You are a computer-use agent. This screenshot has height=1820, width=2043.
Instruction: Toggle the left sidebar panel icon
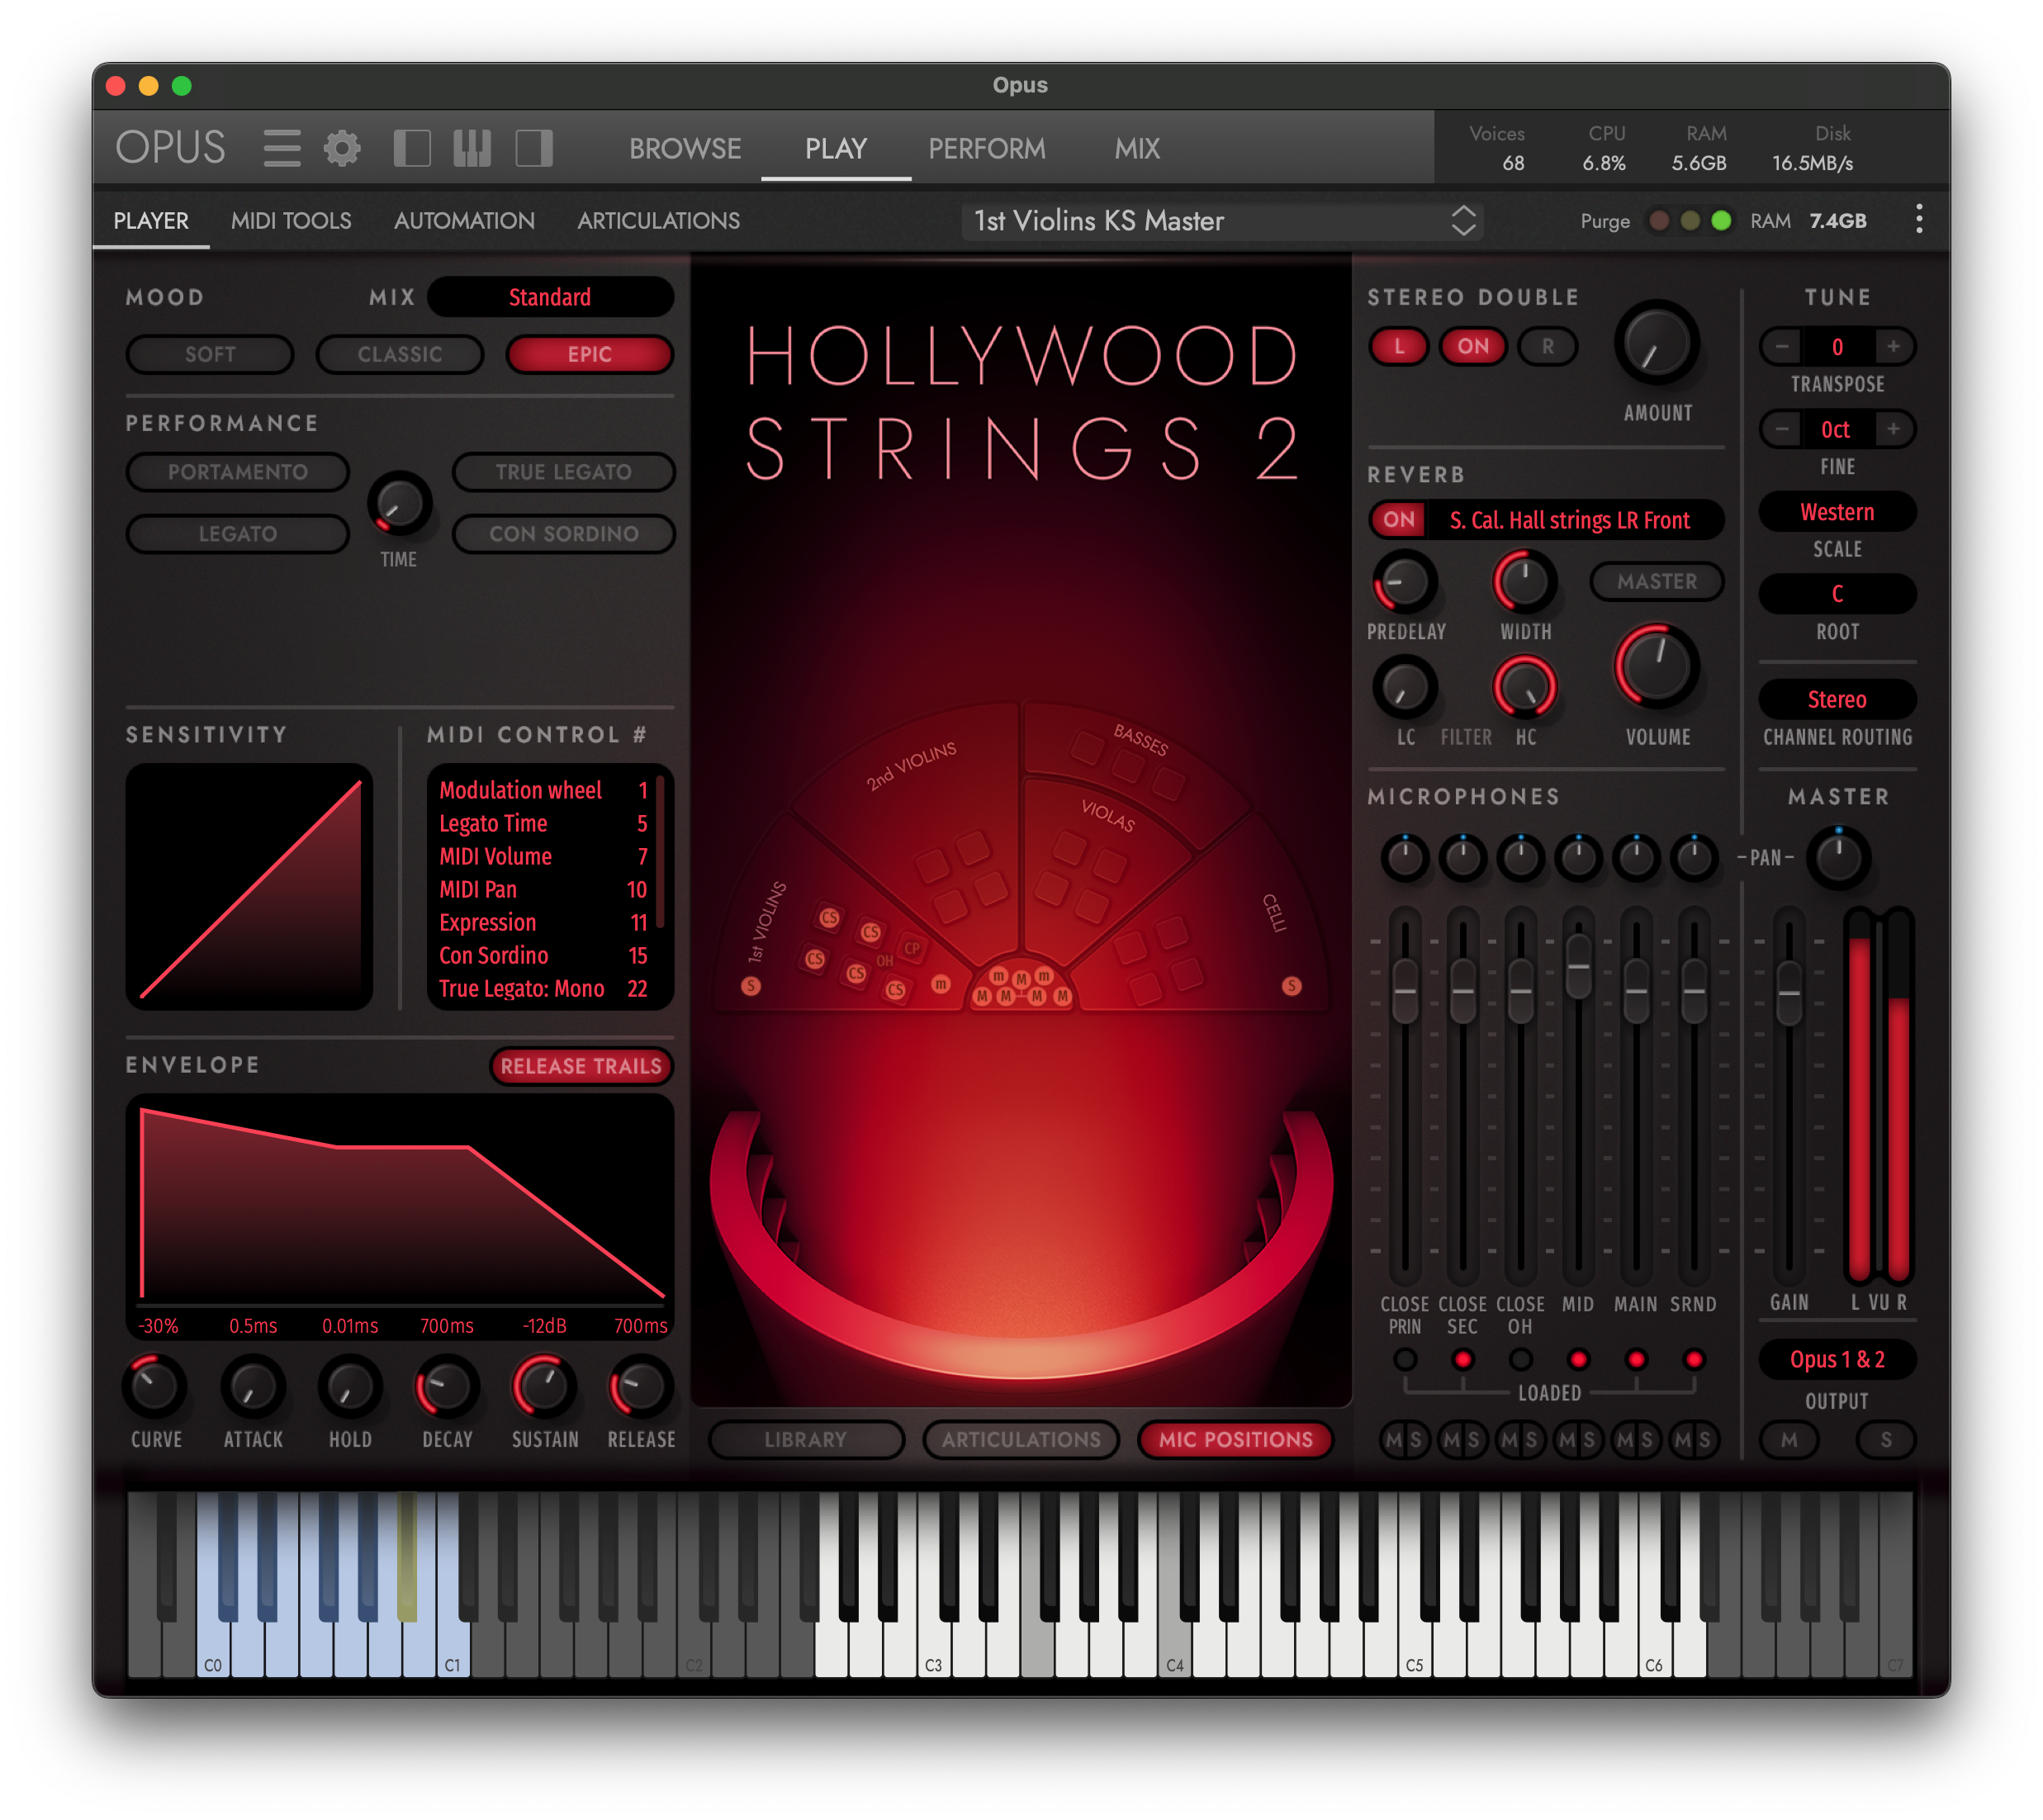point(412,148)
